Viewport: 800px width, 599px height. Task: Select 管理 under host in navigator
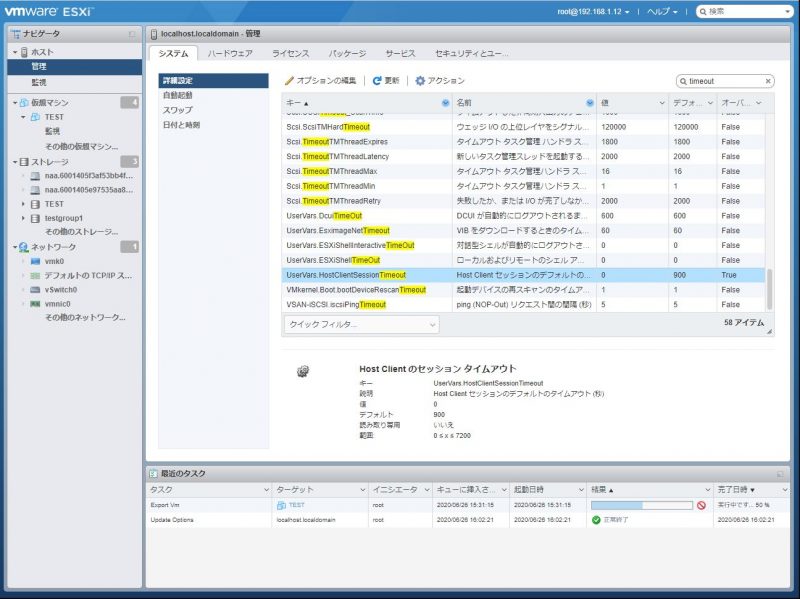pos(74,67)
